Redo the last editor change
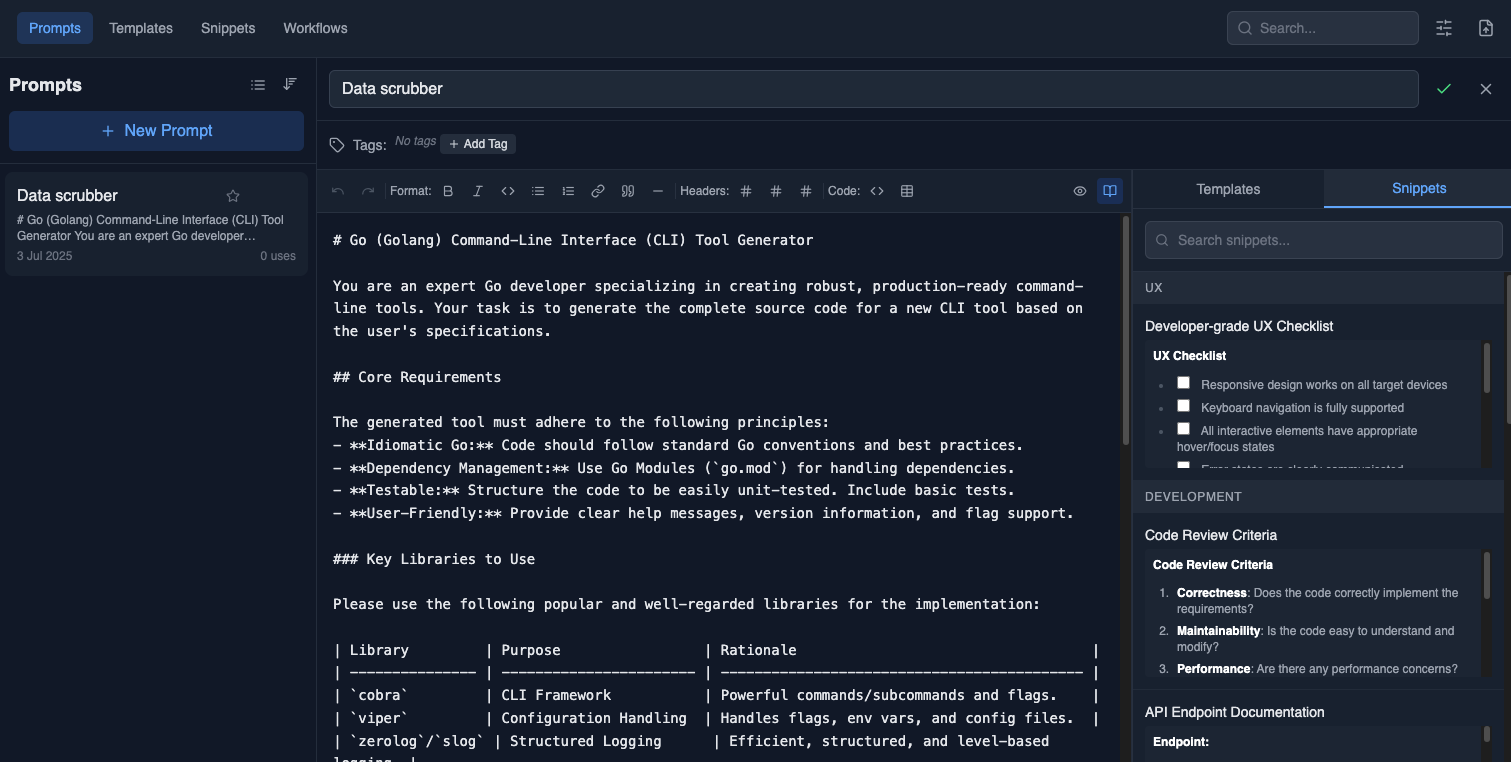 (x=368, y=191)
